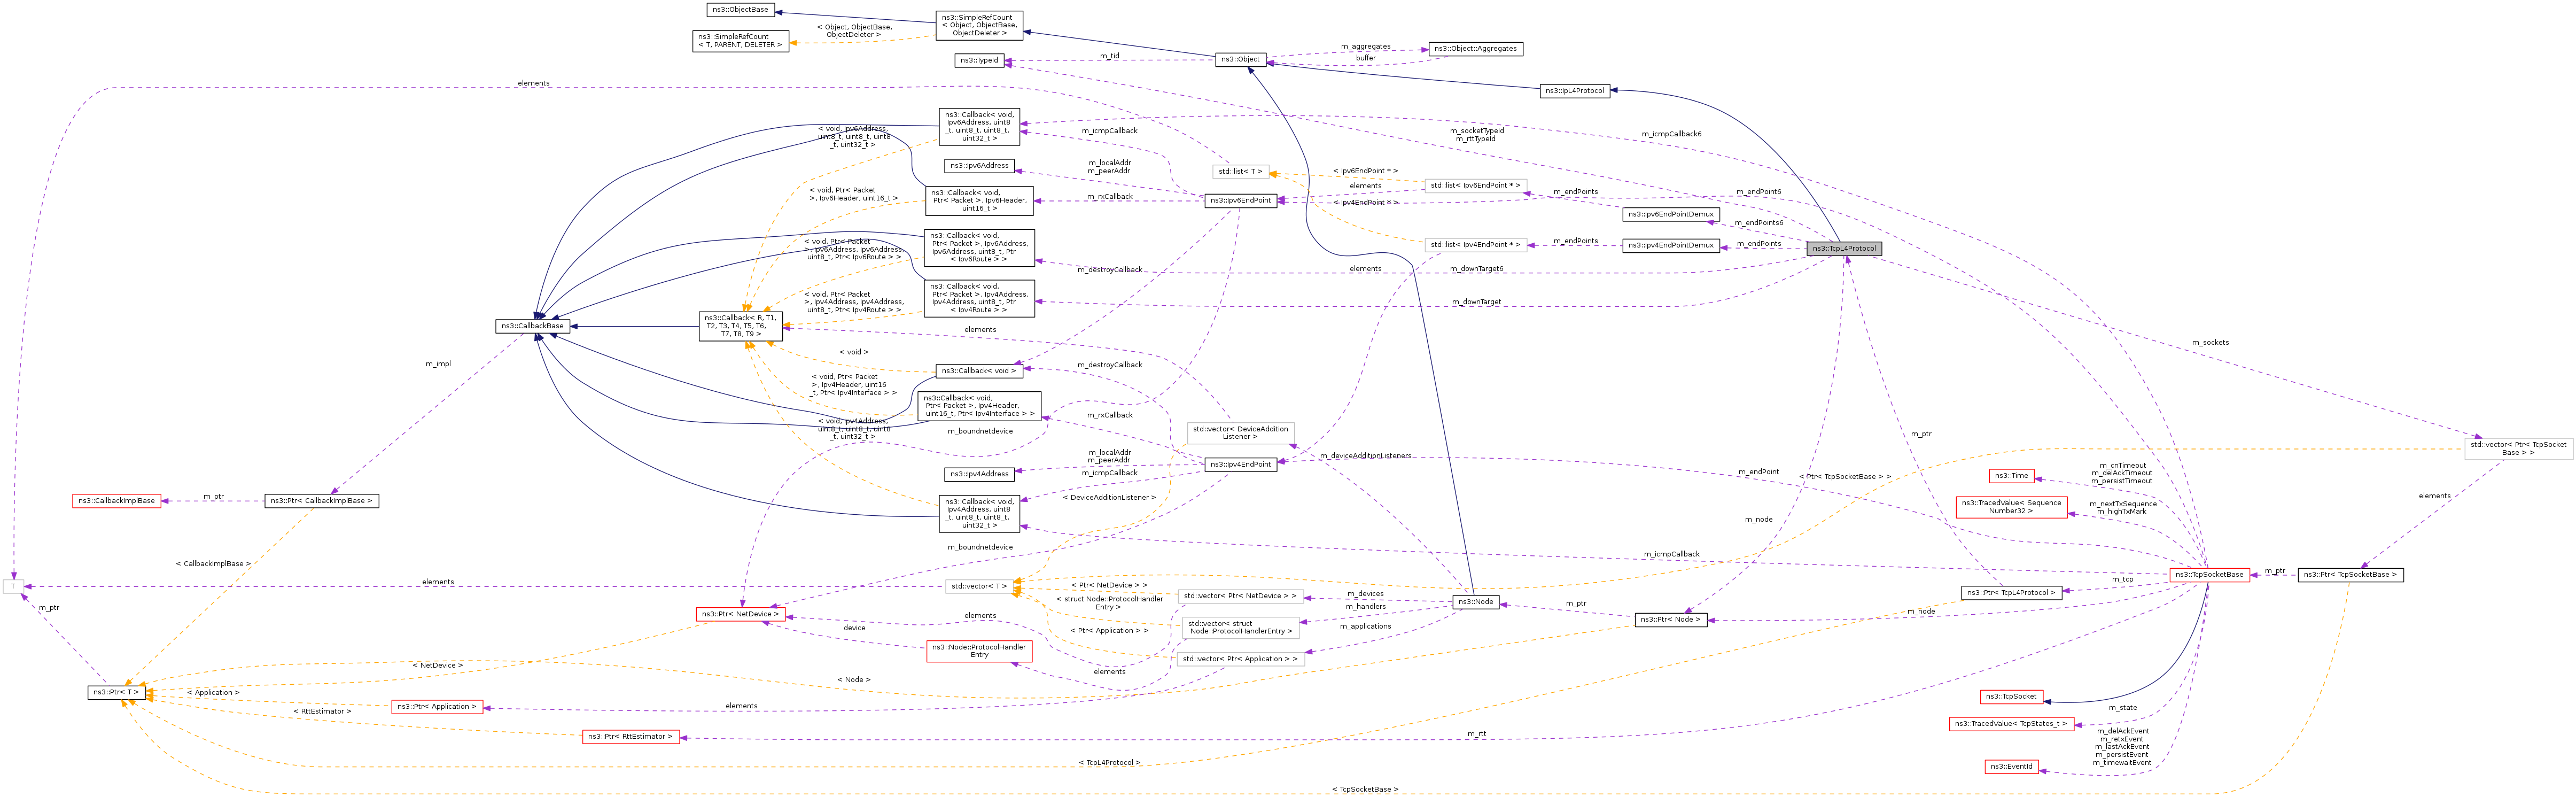
Task: Open the ns3::Ptr< Application > node
Action: tap(437, 707)
